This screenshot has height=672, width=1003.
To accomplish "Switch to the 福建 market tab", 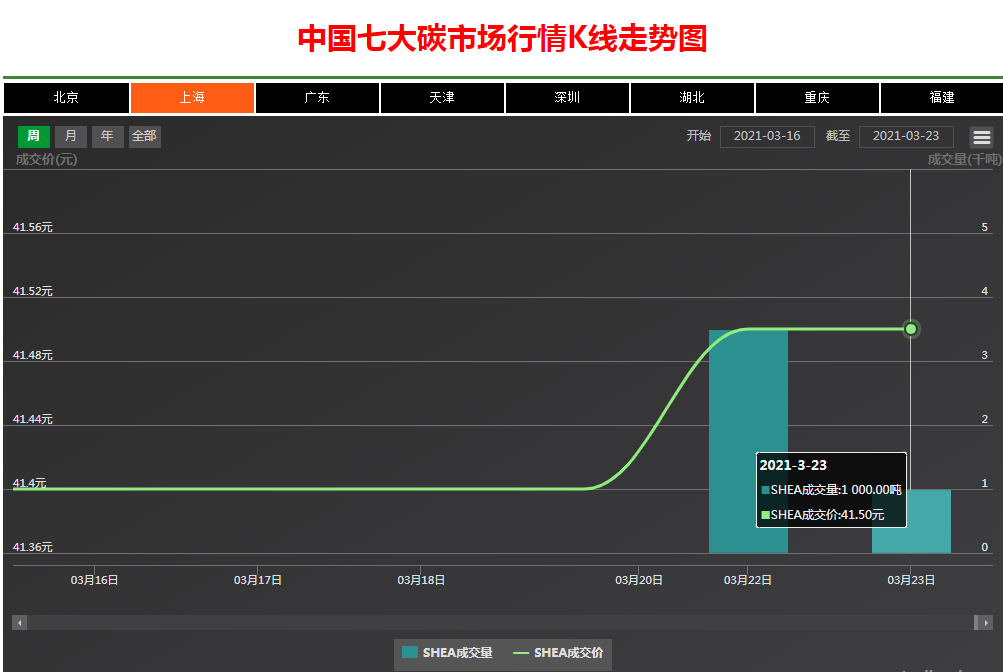I will (x=942, y=98).
